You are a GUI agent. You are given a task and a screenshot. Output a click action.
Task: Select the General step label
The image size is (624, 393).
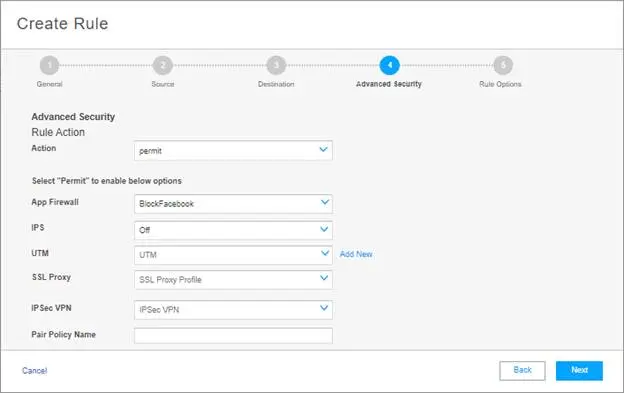[49, 84]
